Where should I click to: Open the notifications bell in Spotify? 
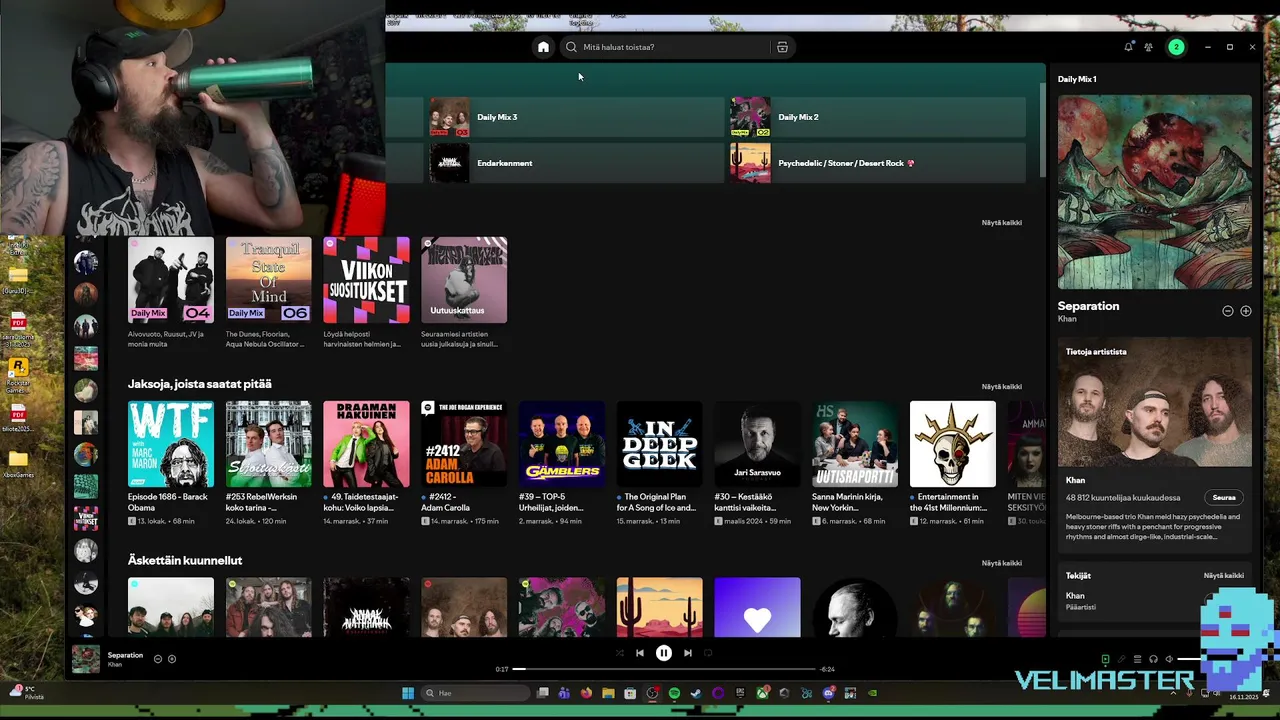[1129, 47]
